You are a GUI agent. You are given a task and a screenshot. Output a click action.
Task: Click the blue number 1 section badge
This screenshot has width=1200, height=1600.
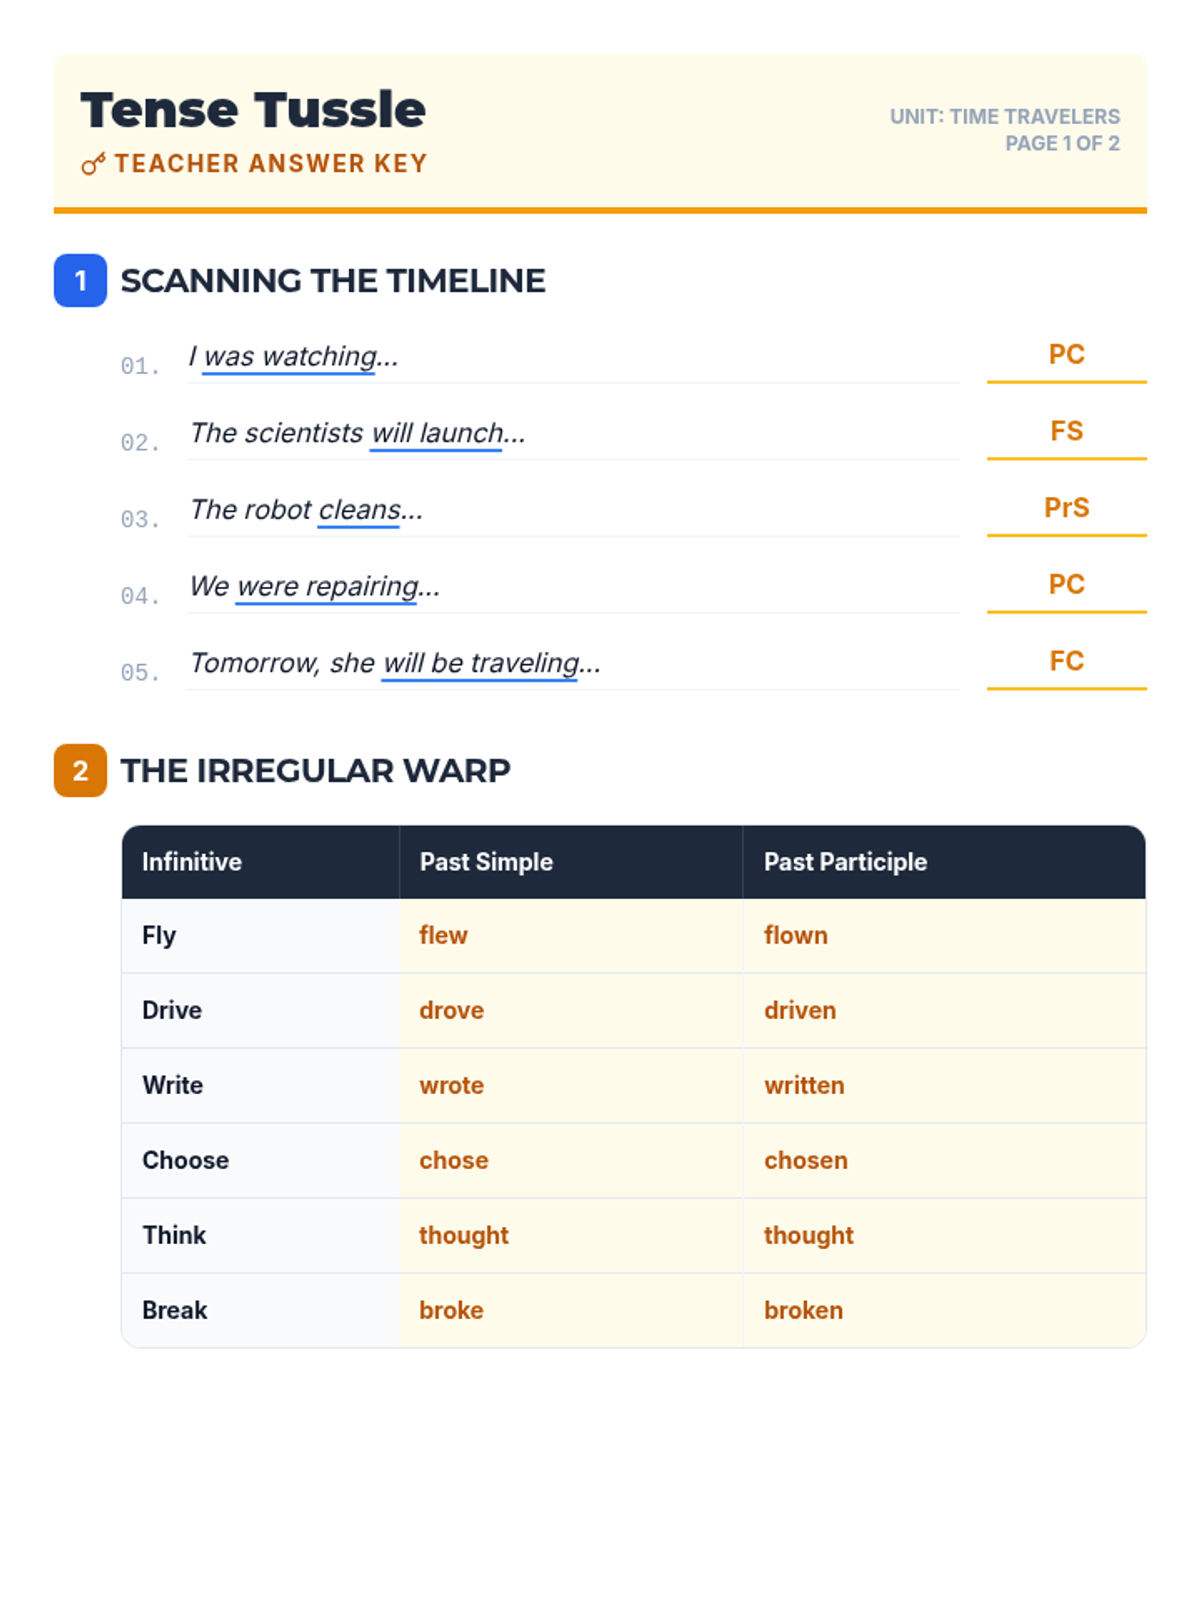pyautogui.click(x=80, y=281)
